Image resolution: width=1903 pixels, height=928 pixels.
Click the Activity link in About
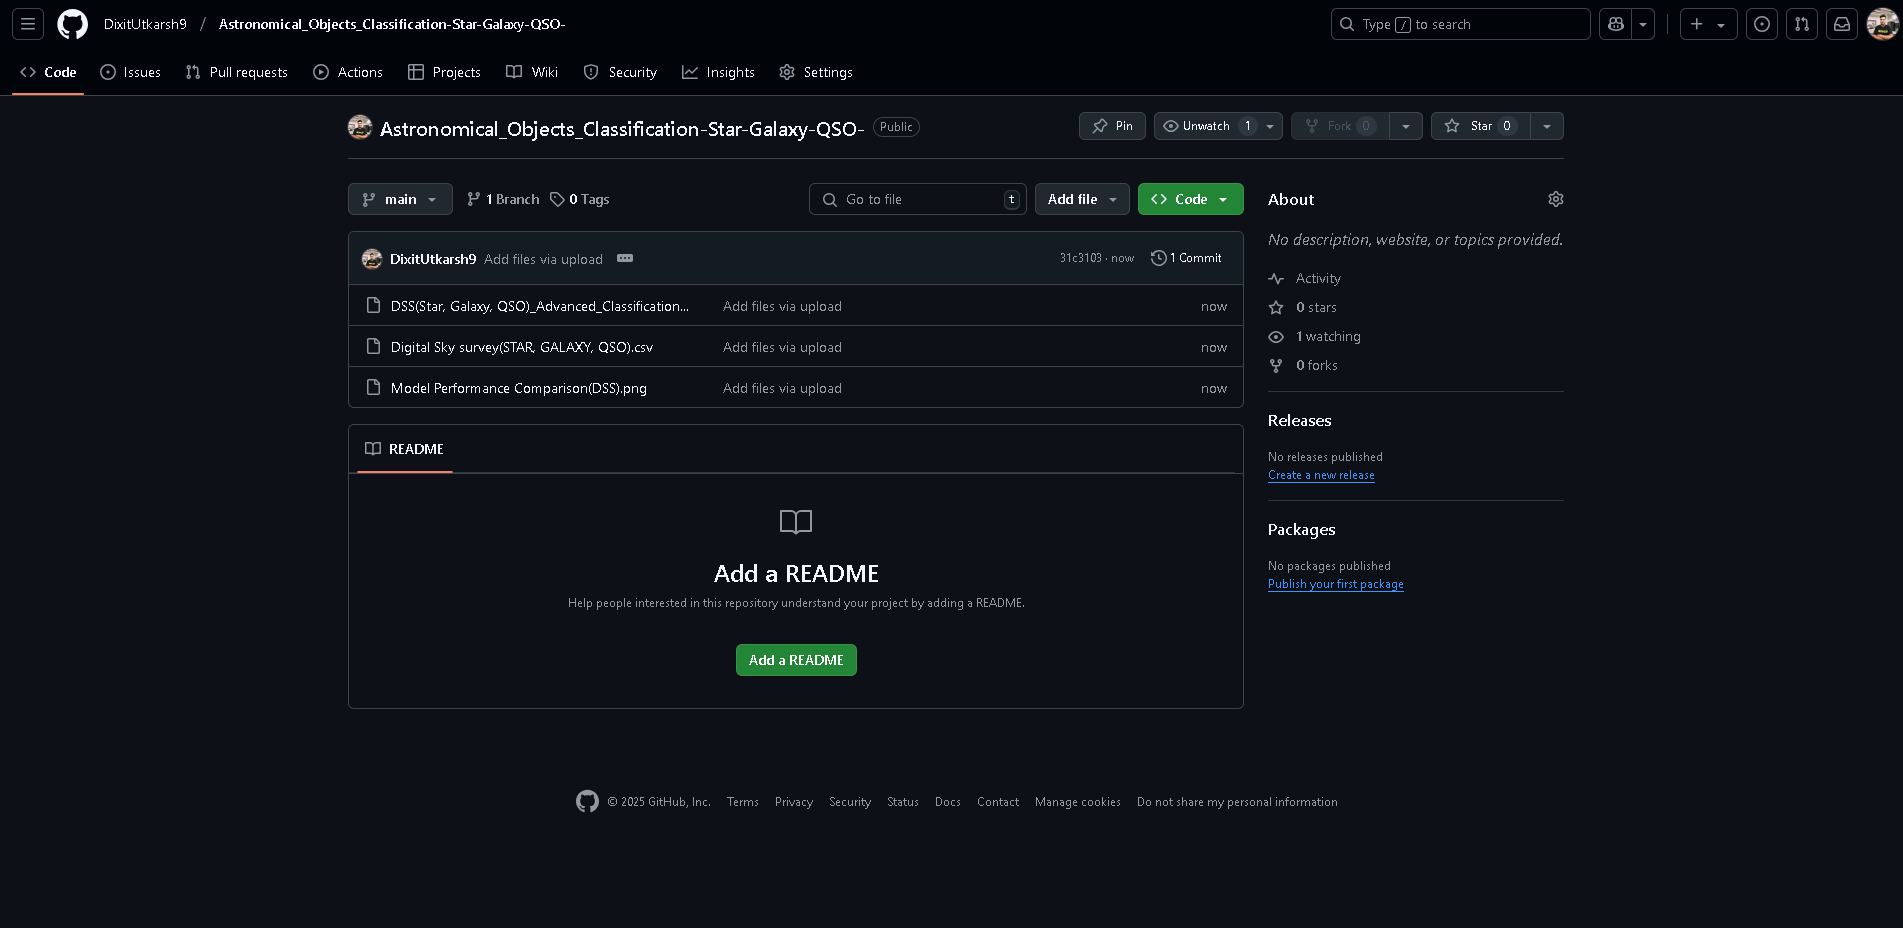(x=1318, y=278)
